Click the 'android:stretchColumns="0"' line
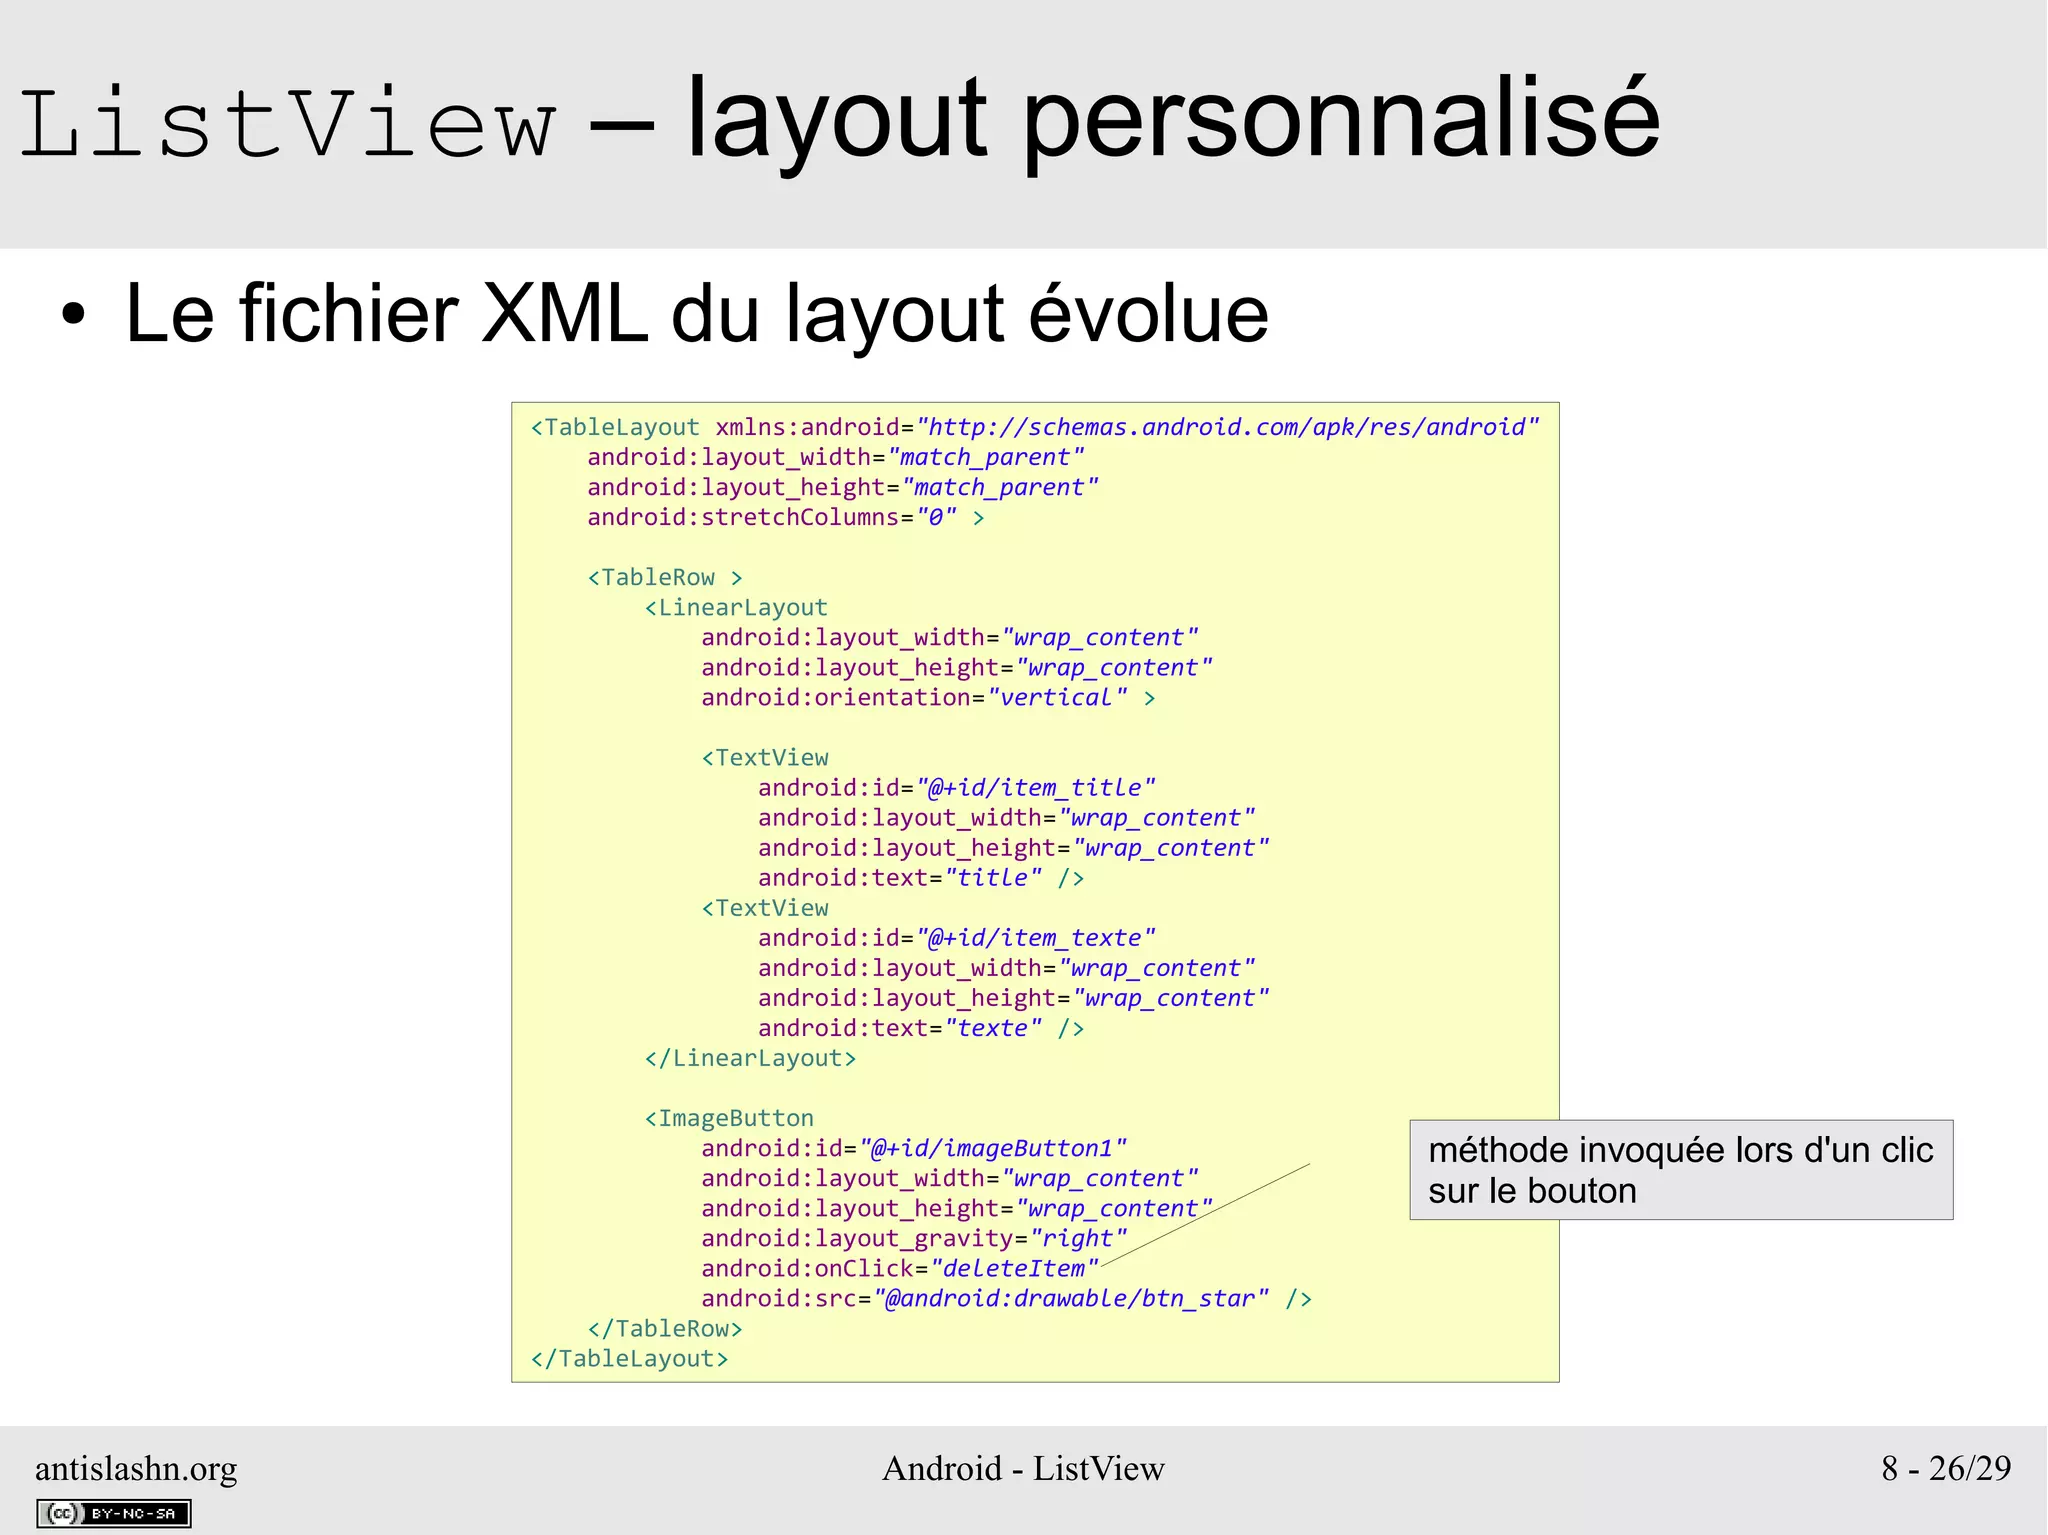The height and width of the screenshot is (1535, 2048). (786, 518)
